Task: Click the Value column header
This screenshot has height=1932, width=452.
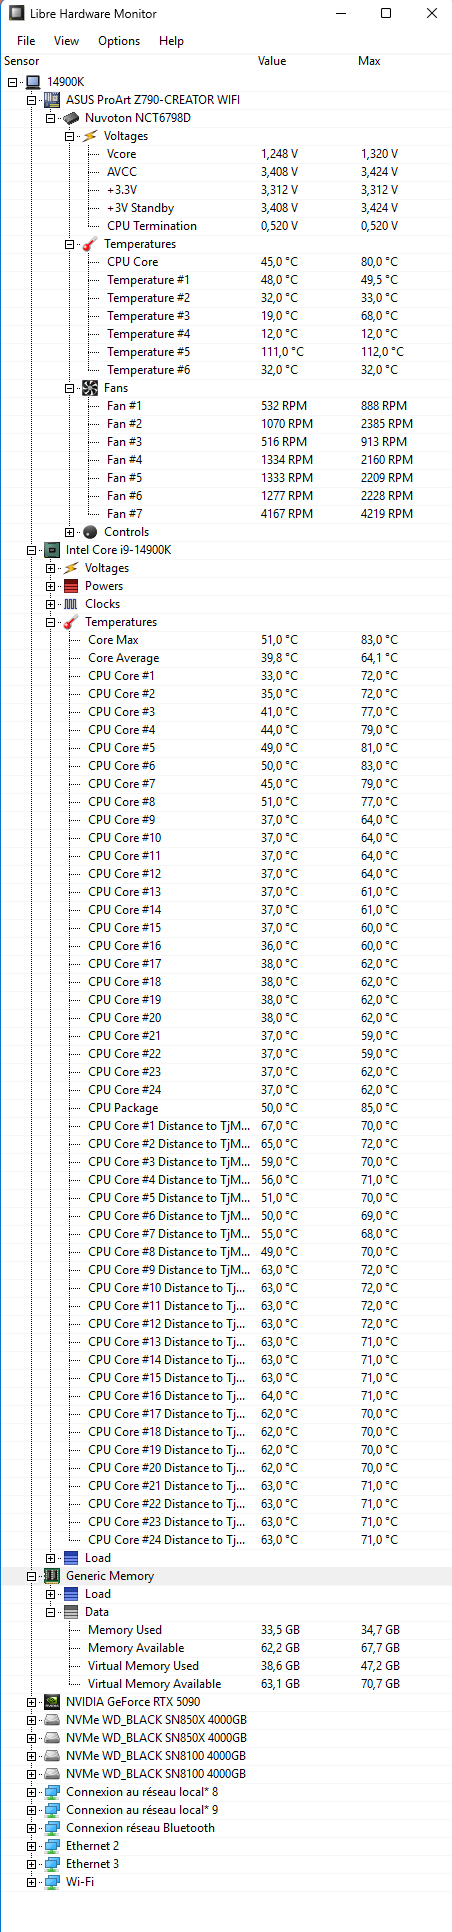Action: (x=272, y=61)
